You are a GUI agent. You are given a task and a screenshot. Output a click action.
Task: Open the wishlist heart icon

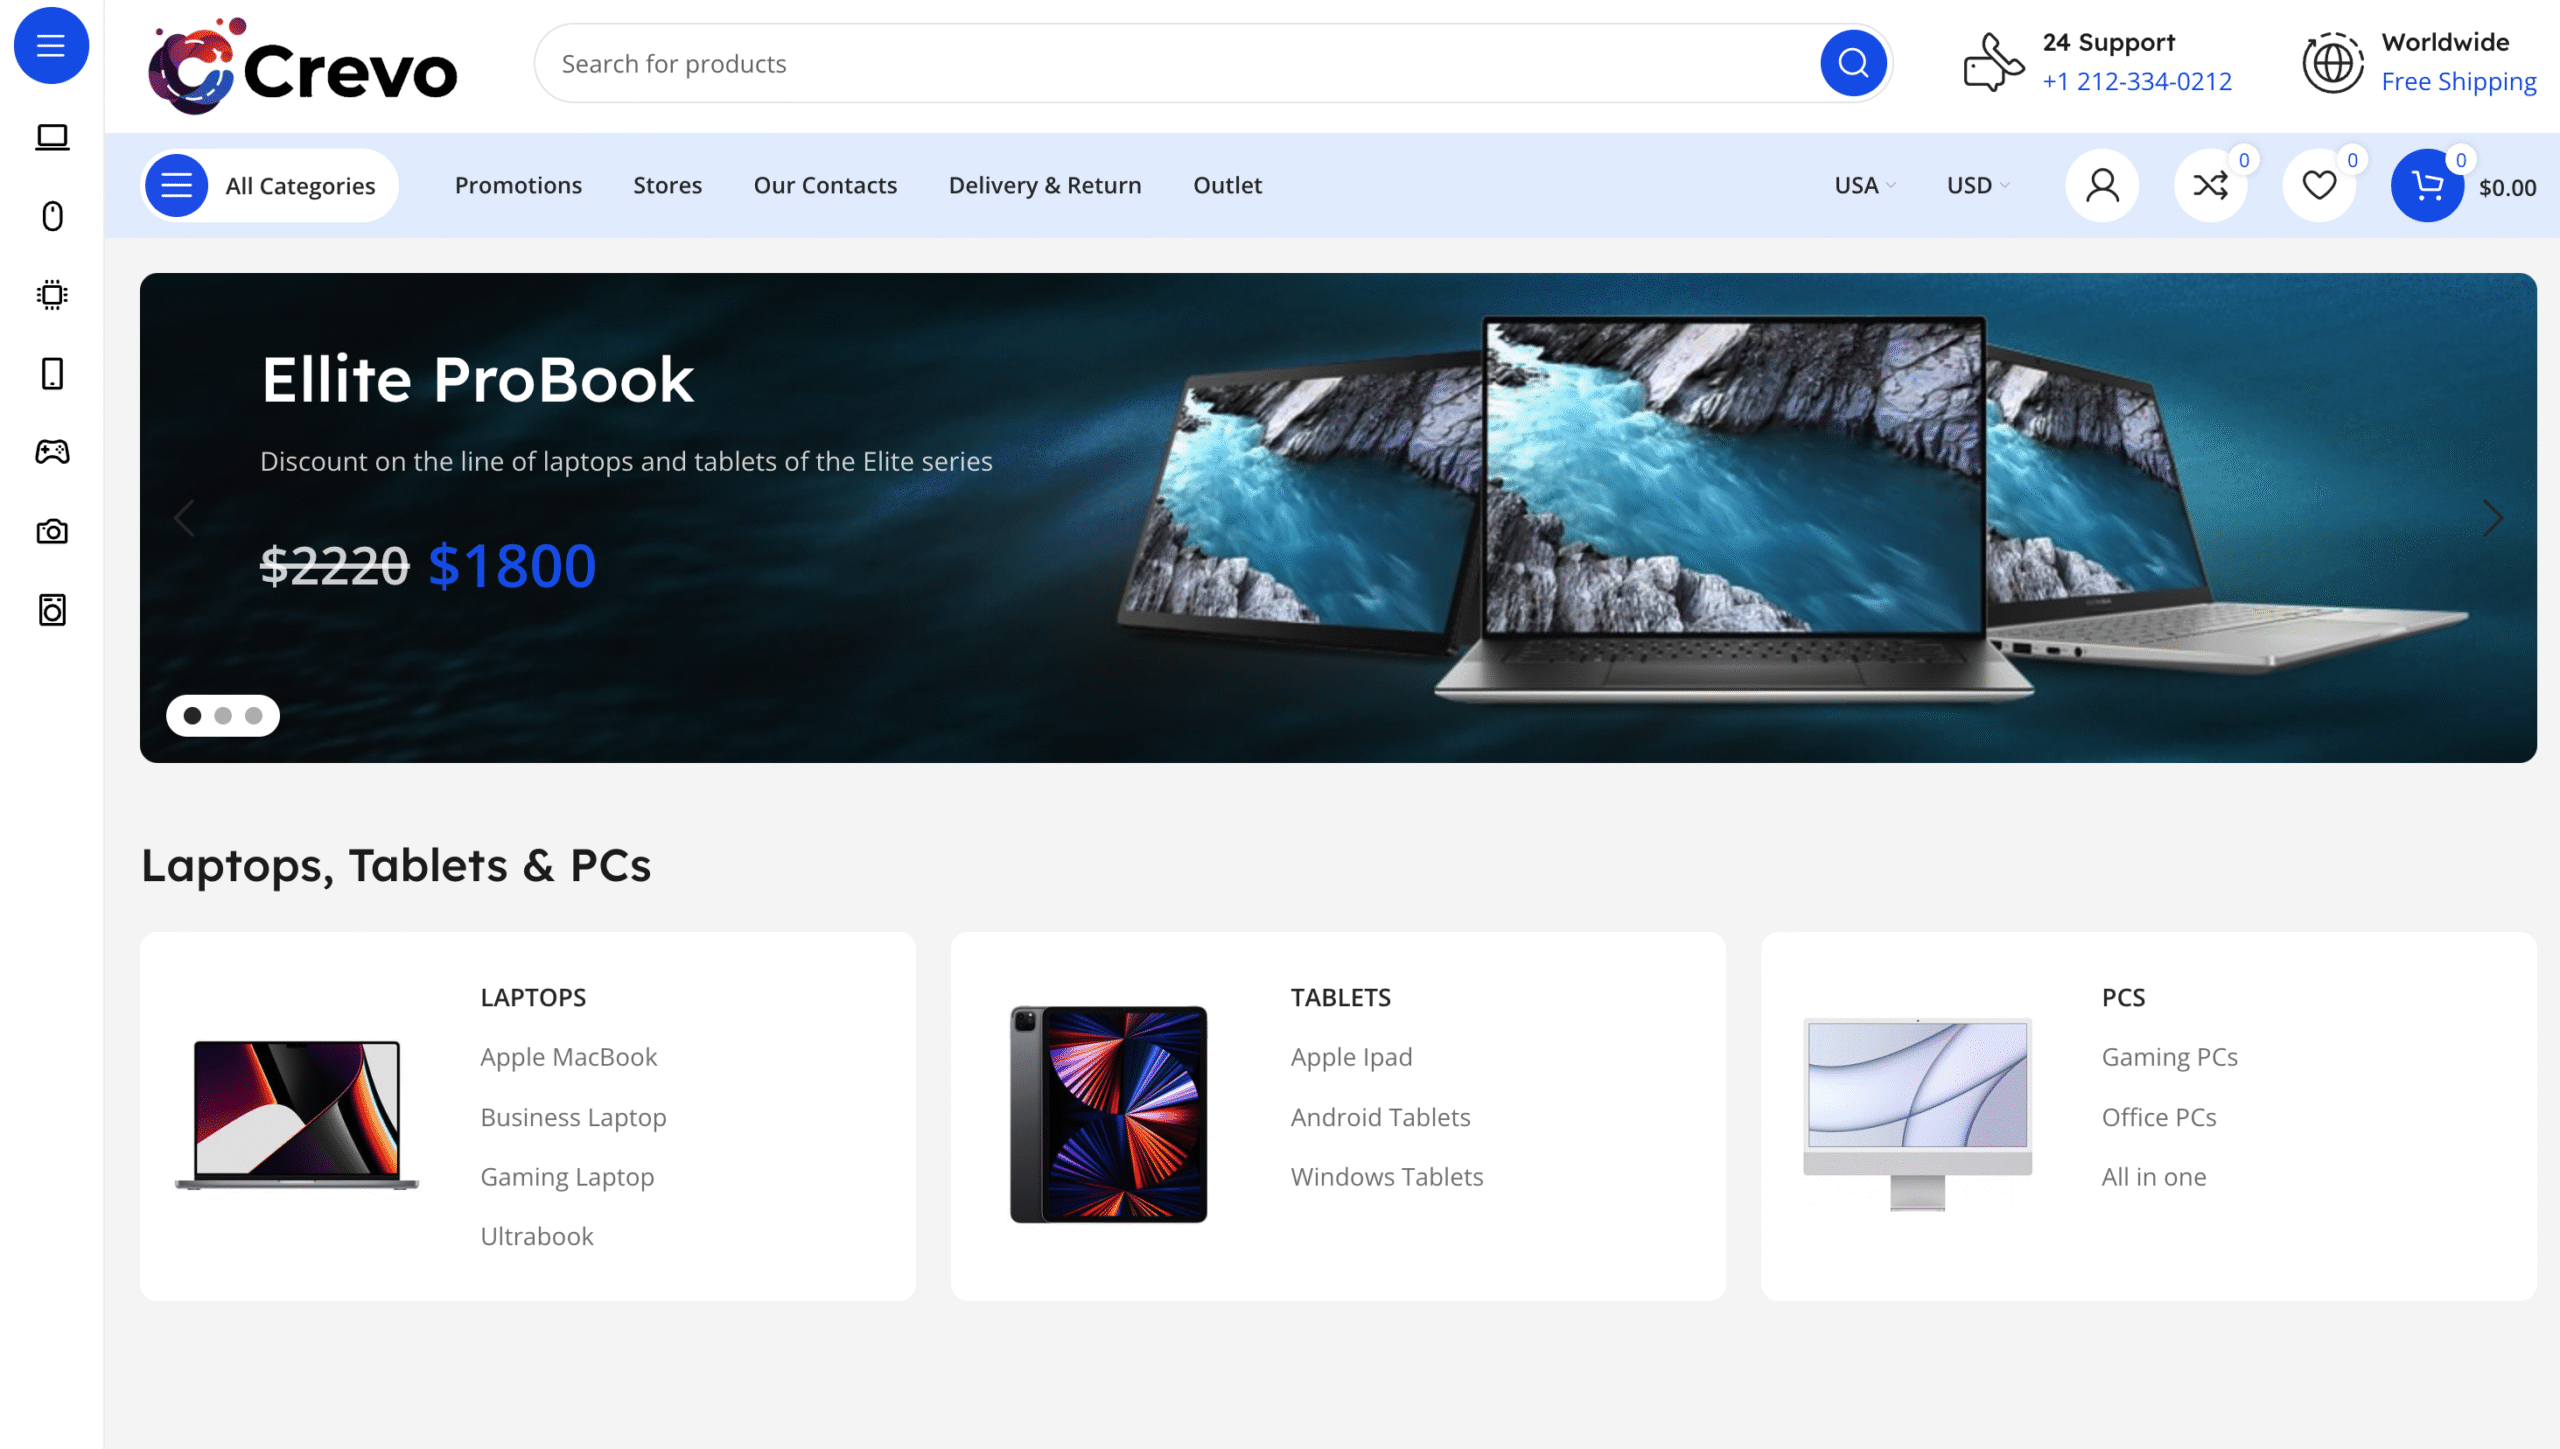click(x=2319, y=186)
